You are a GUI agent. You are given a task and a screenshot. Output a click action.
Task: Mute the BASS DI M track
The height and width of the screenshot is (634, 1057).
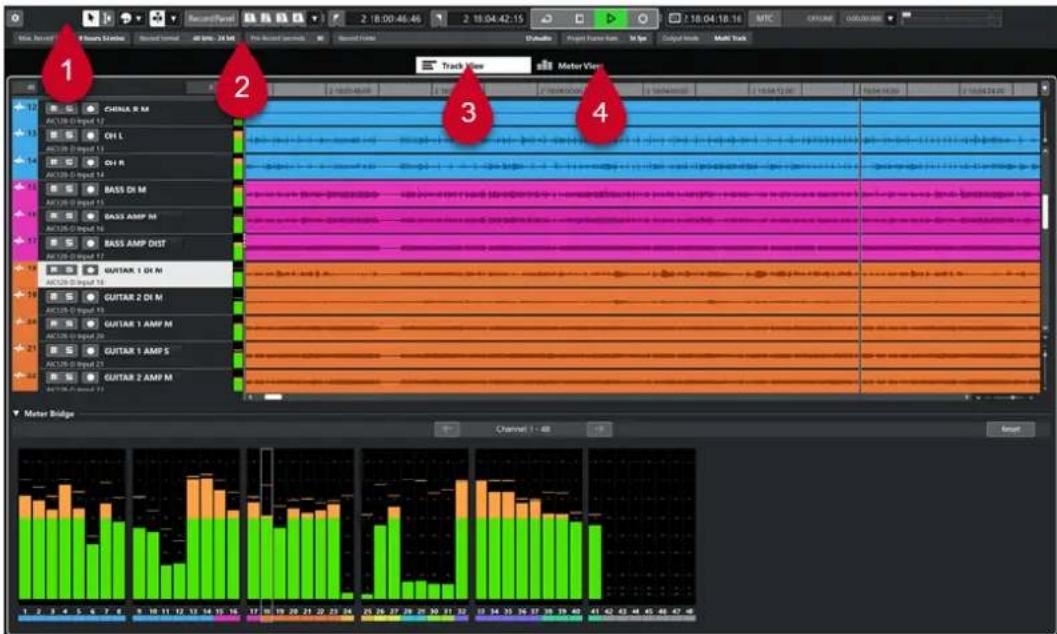point(54,189)
